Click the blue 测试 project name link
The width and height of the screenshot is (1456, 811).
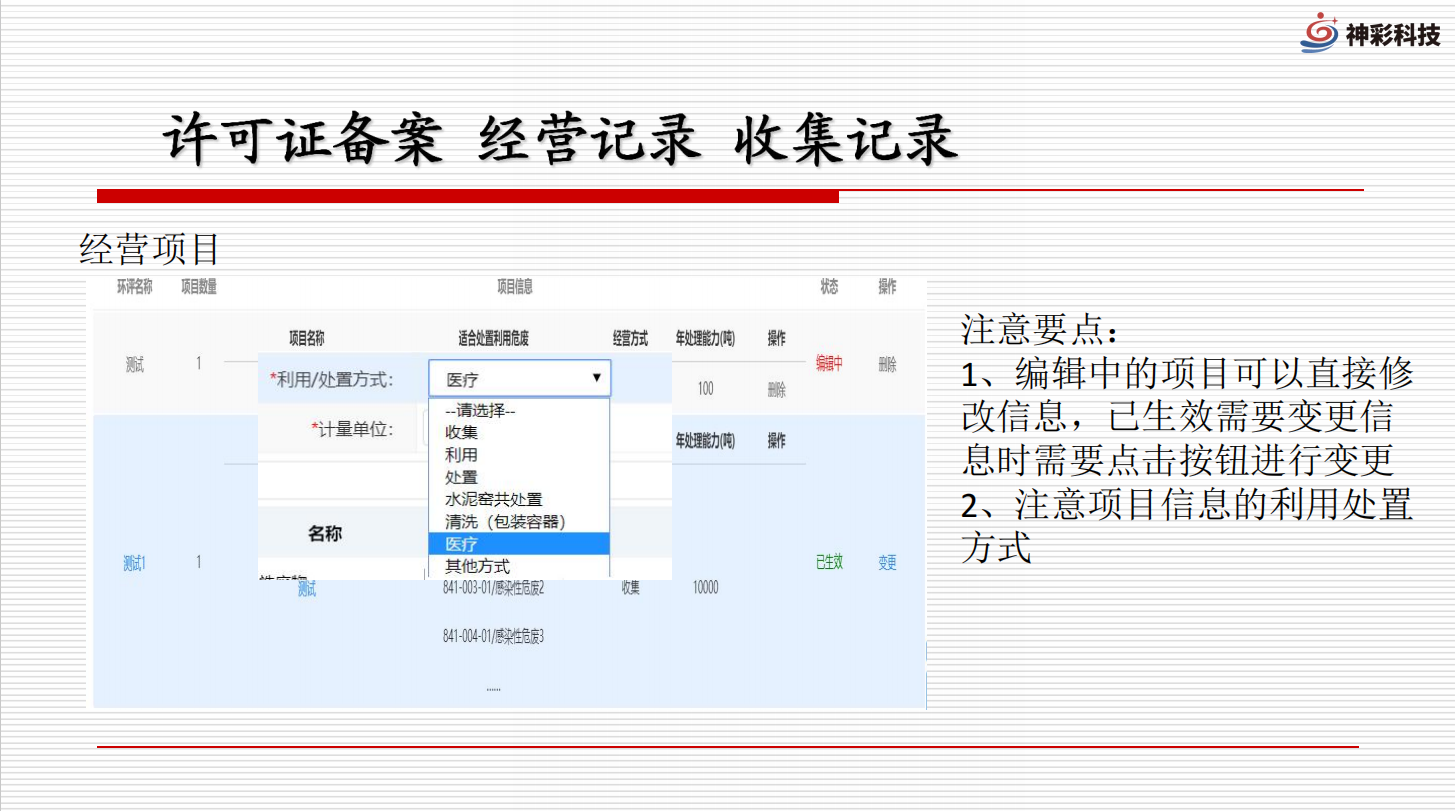(306, 590)
